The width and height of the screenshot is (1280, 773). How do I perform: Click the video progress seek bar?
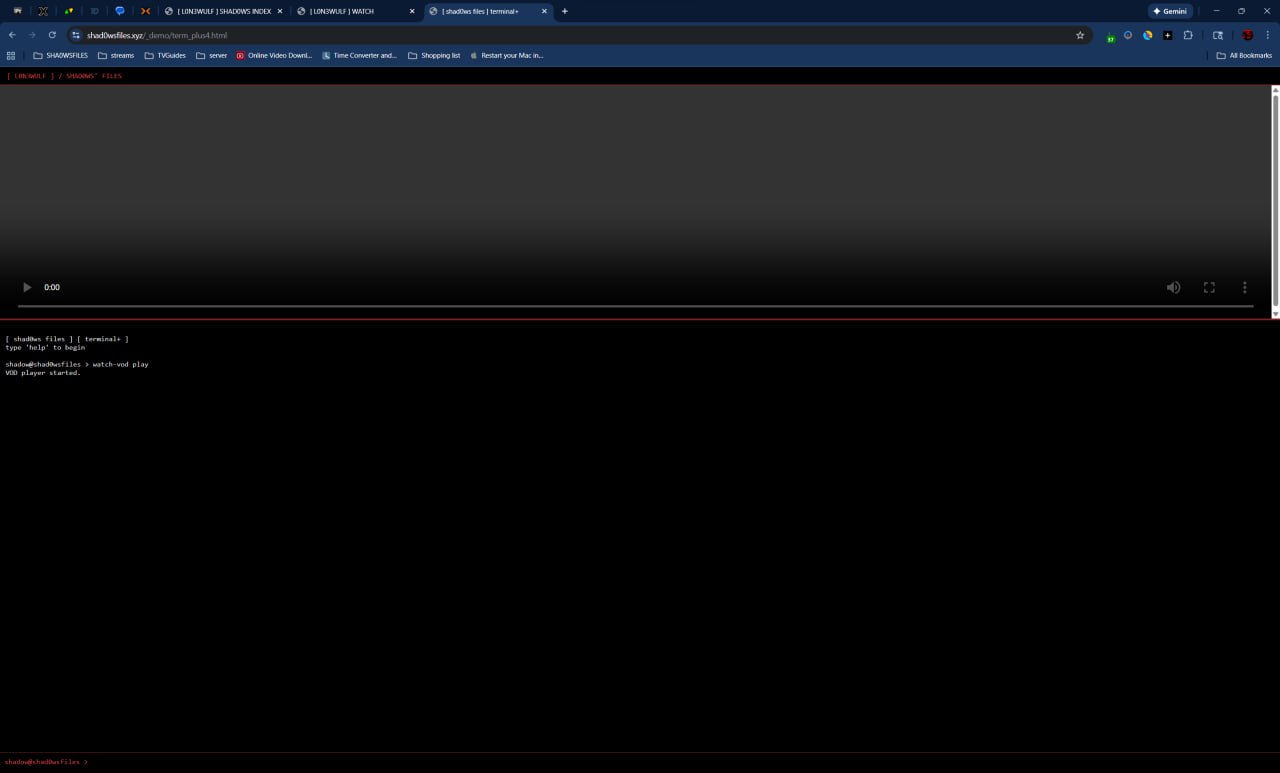pyautogui.click(x=635, y=306)
